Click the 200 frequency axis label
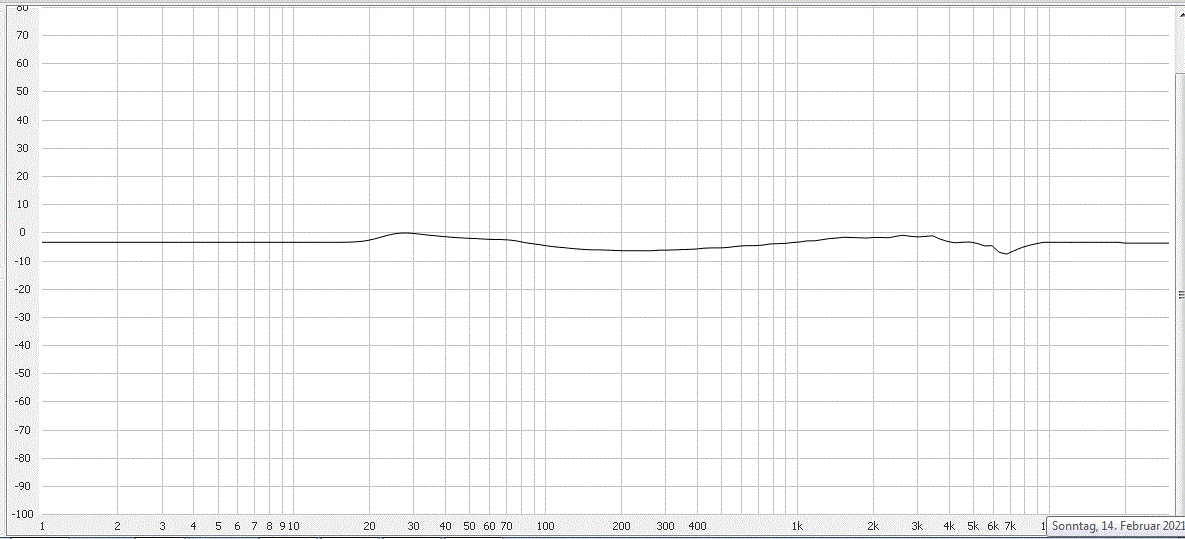This screenshot has height=539, width=1185. tap(621, 526)
